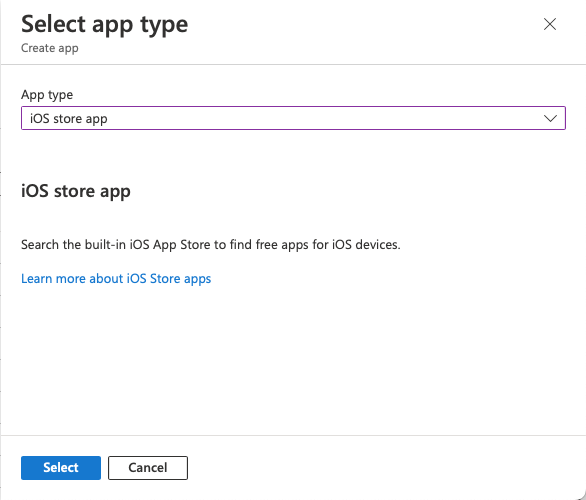Click the chevron arrow in App type field

click(550, 119)
